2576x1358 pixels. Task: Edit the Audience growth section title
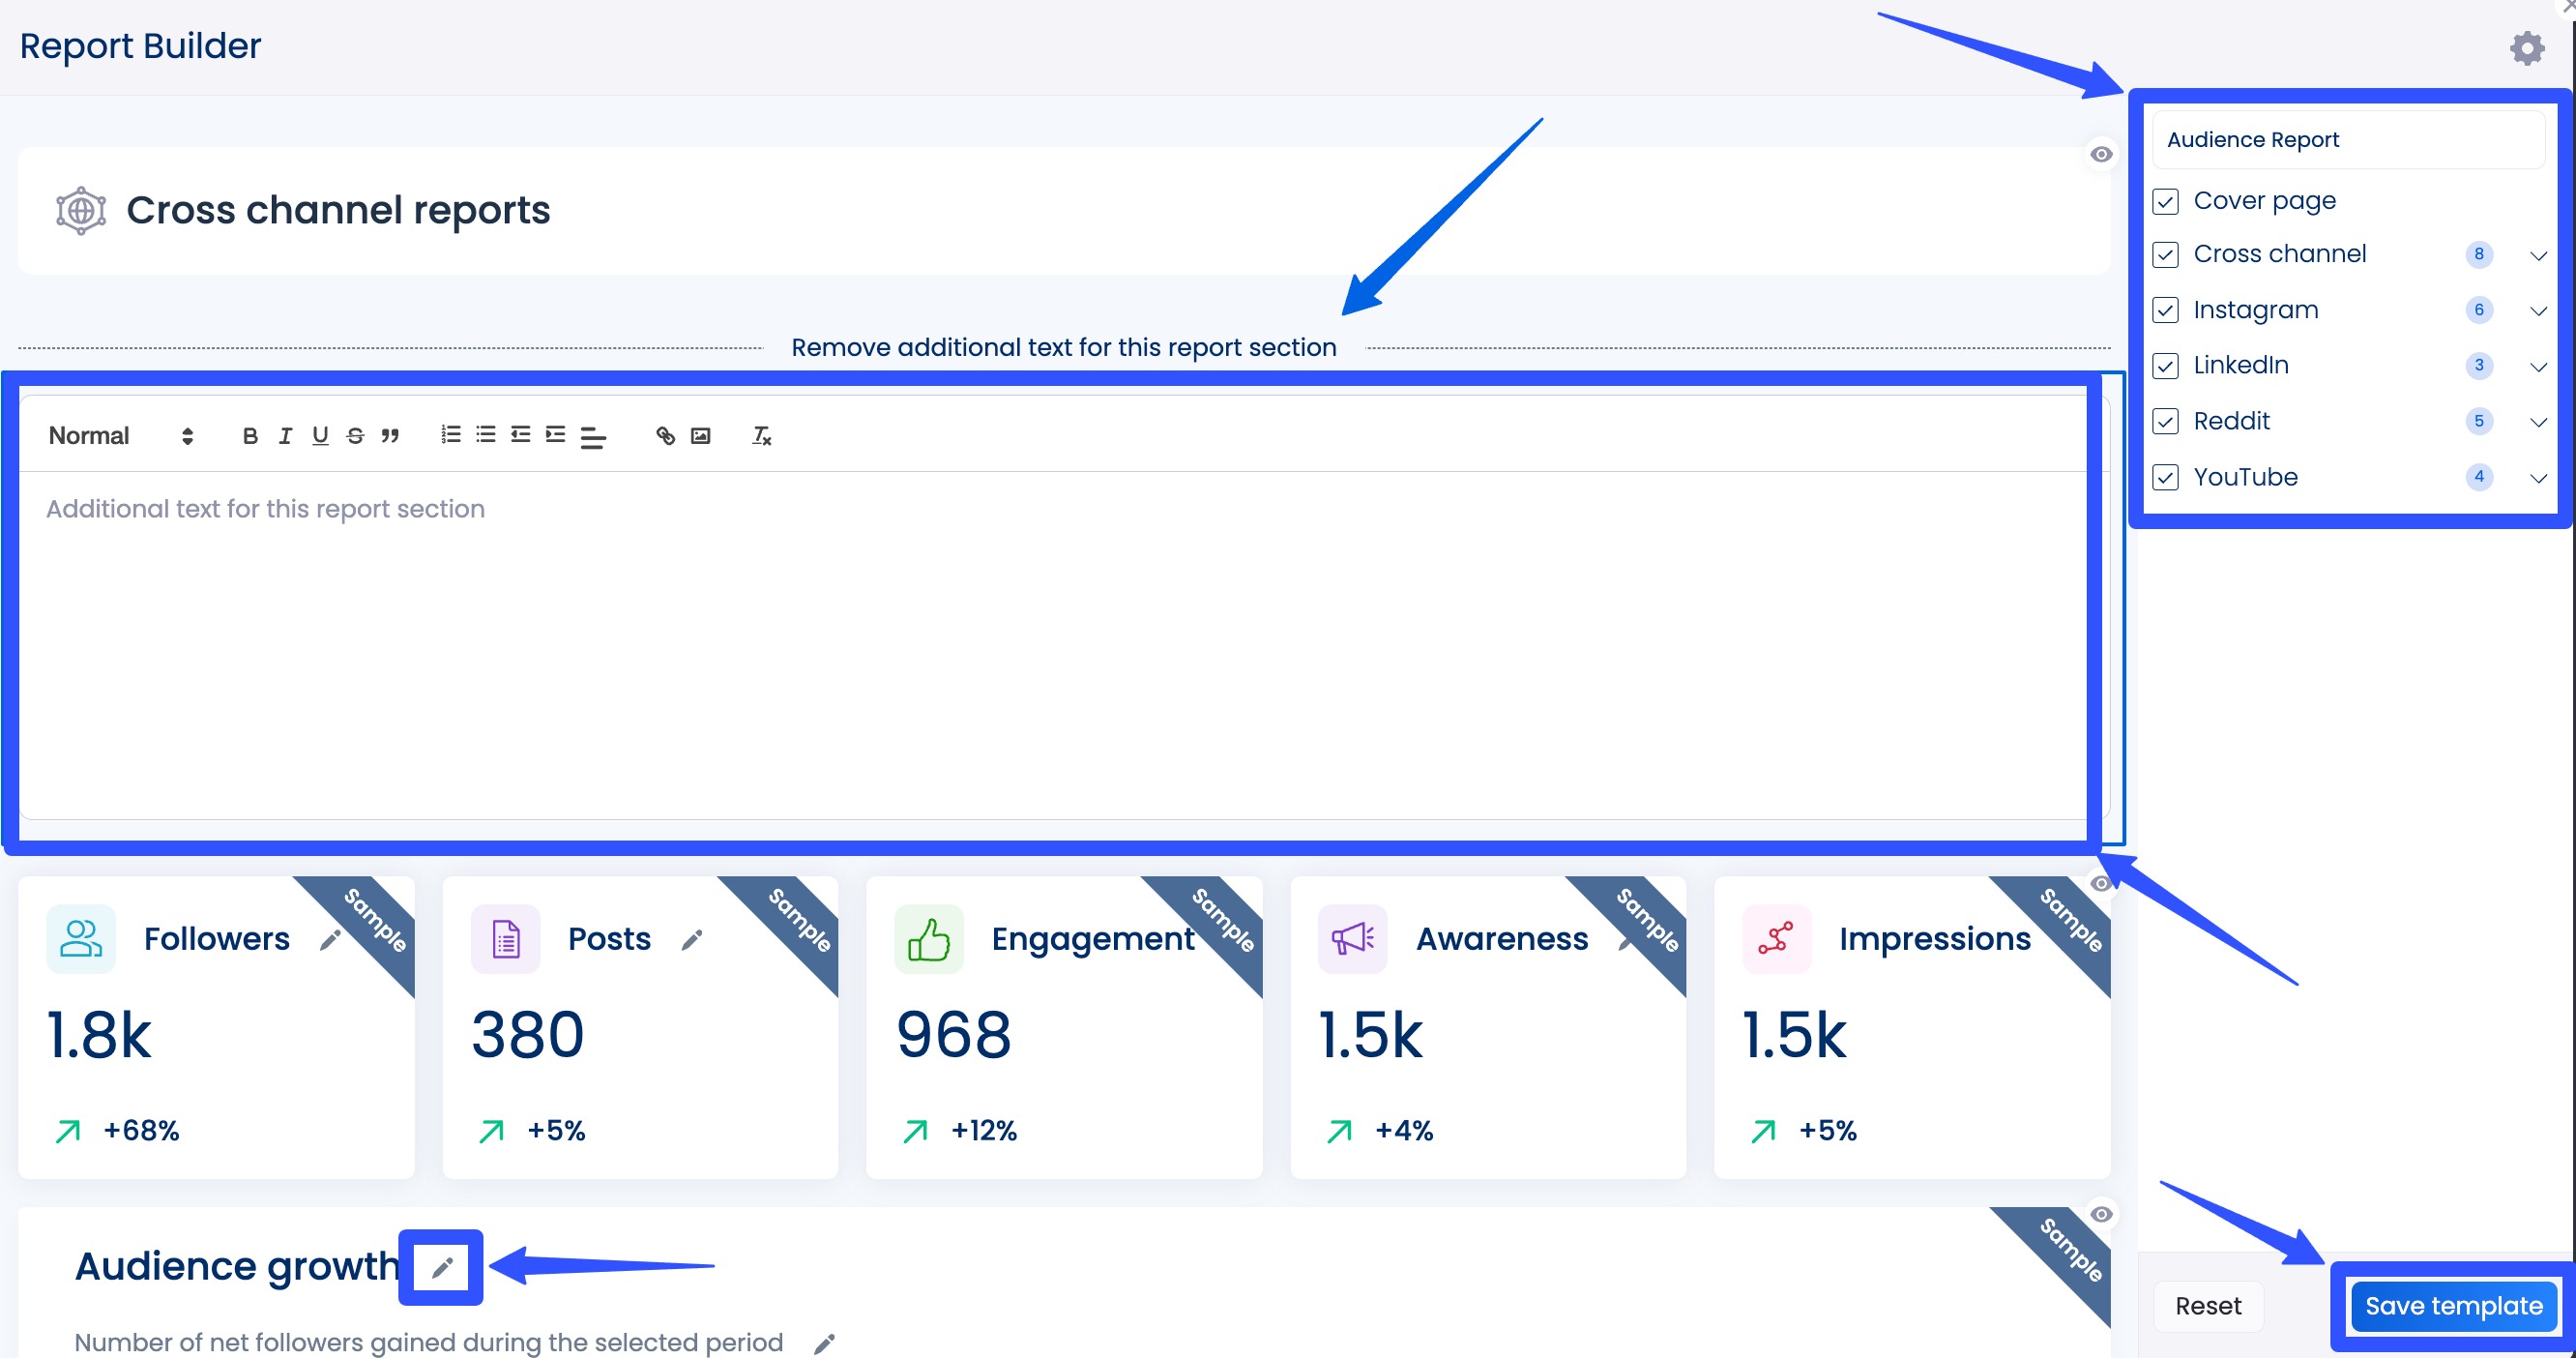(x=441, y=1266)
